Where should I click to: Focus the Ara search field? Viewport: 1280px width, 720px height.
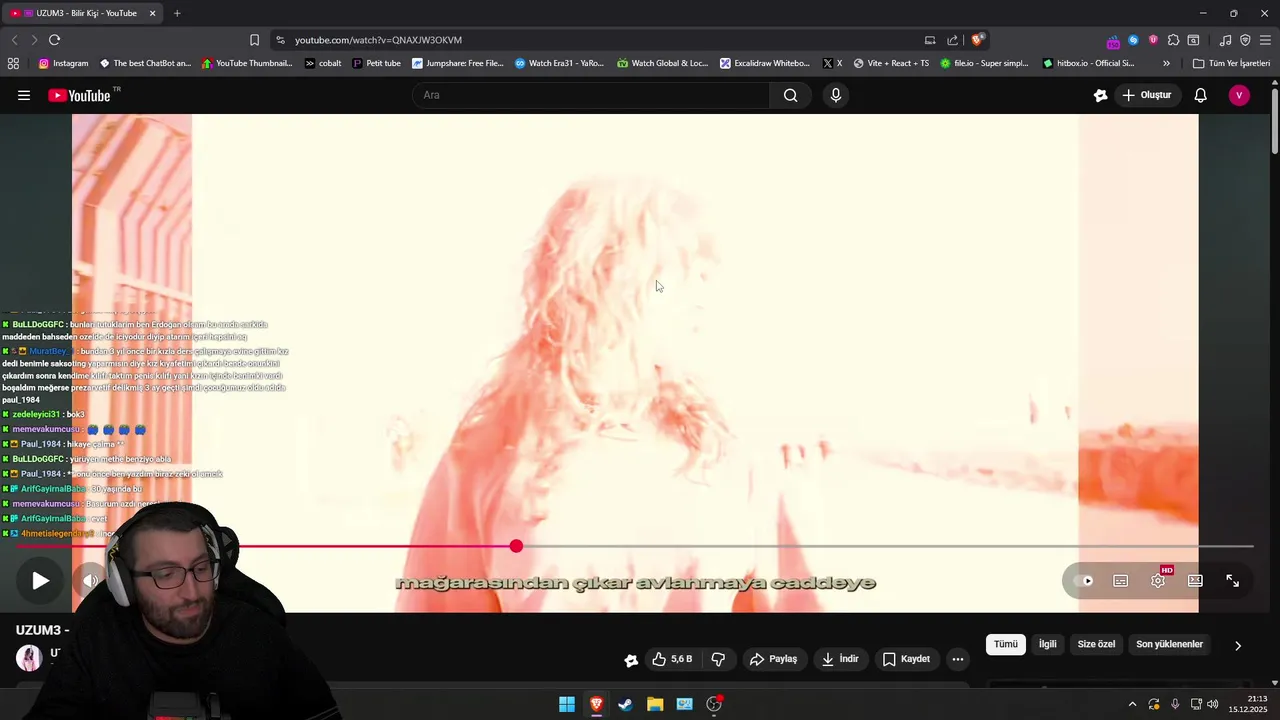coord(591,95)
